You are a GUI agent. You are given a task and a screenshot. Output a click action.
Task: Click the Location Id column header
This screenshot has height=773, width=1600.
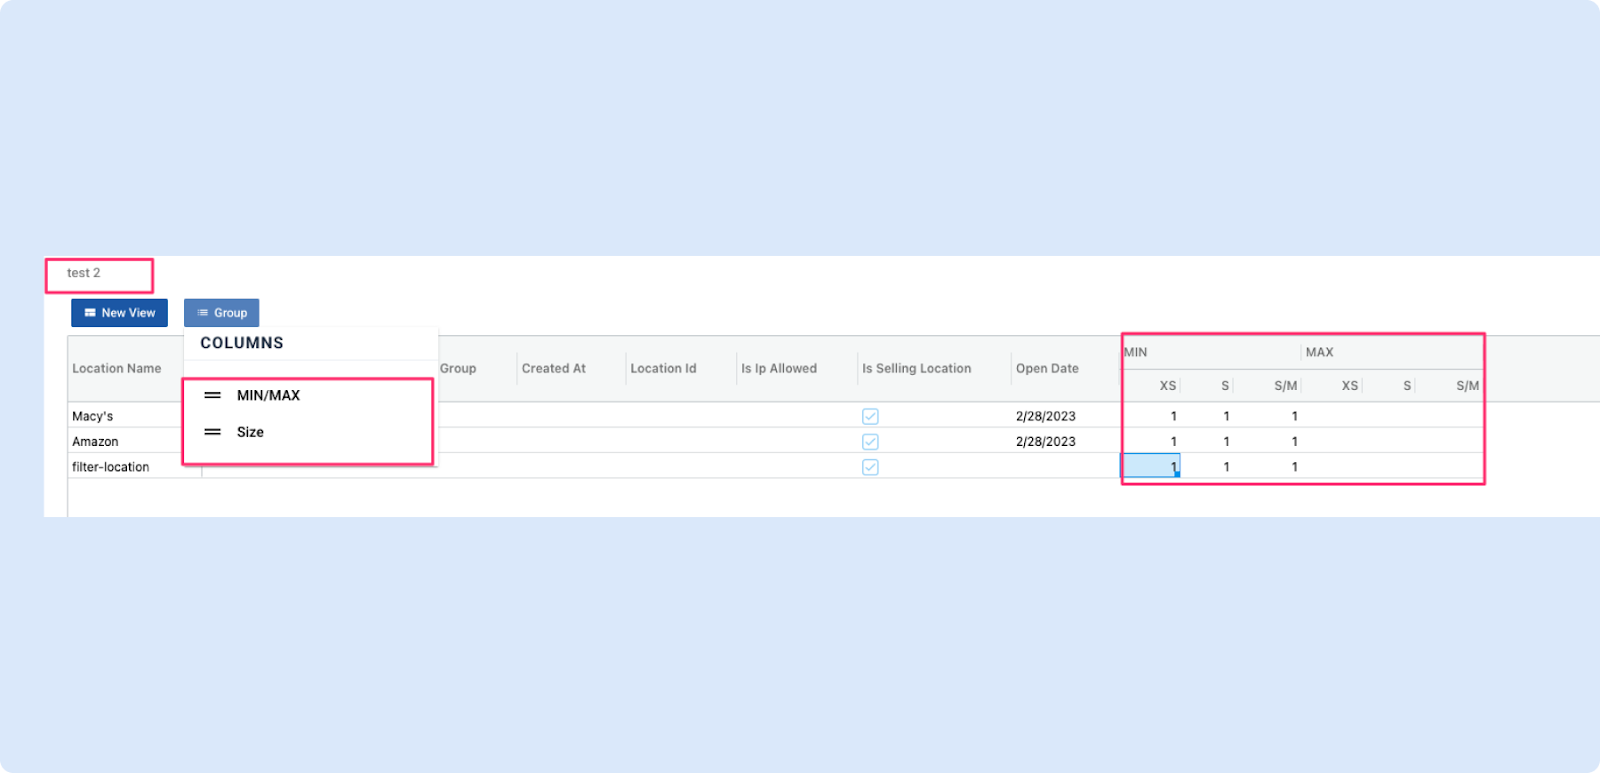(x=663, y=369)
